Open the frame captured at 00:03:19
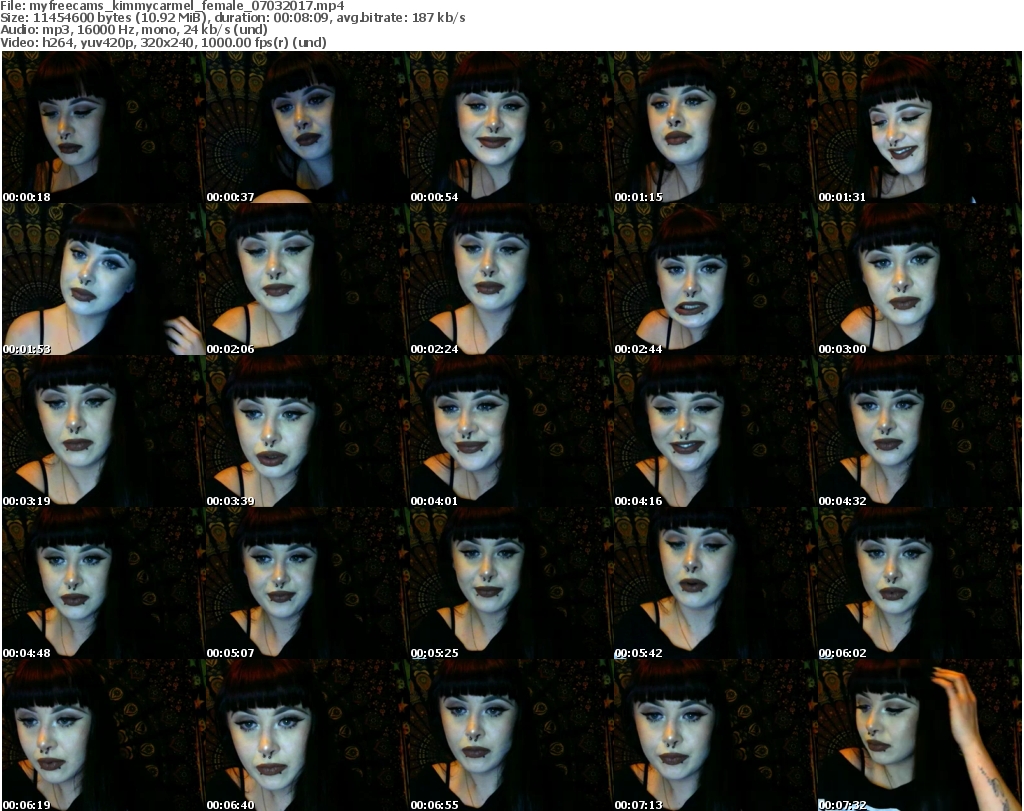This screenshot has height=811, width=1024. [104, 431]
